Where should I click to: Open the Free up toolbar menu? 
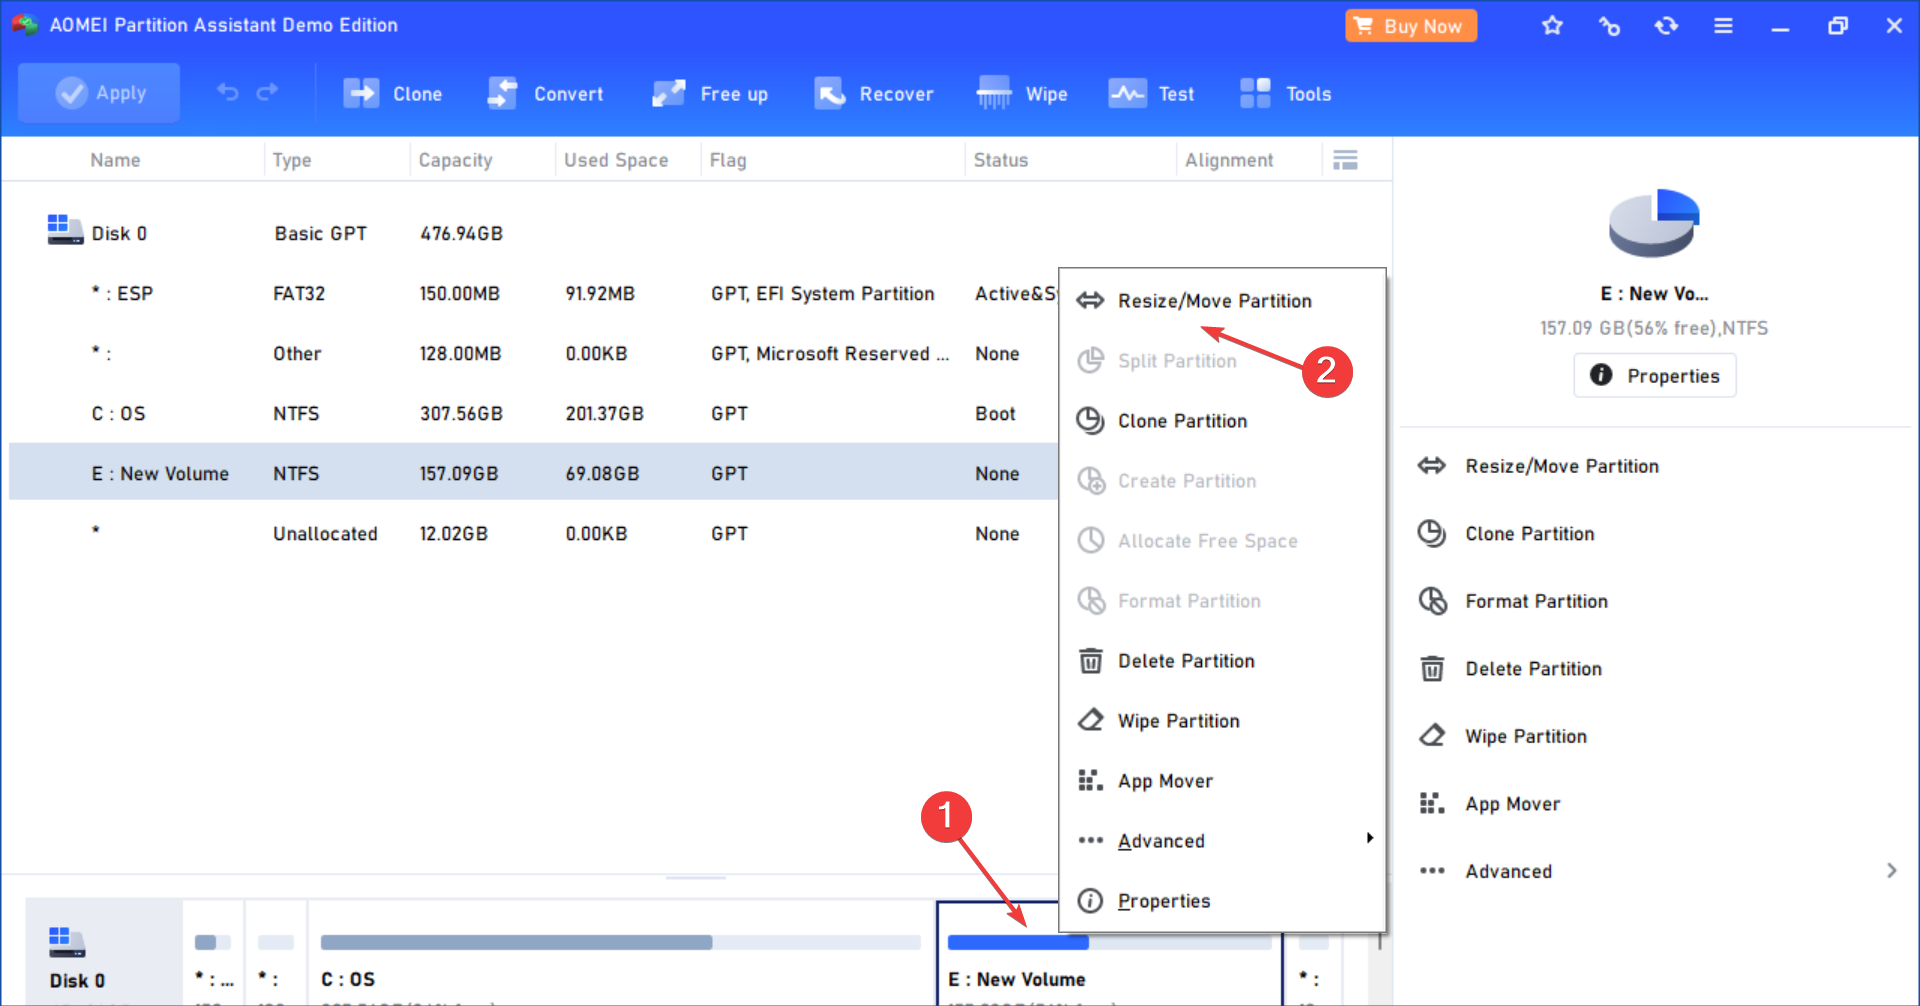710,94
